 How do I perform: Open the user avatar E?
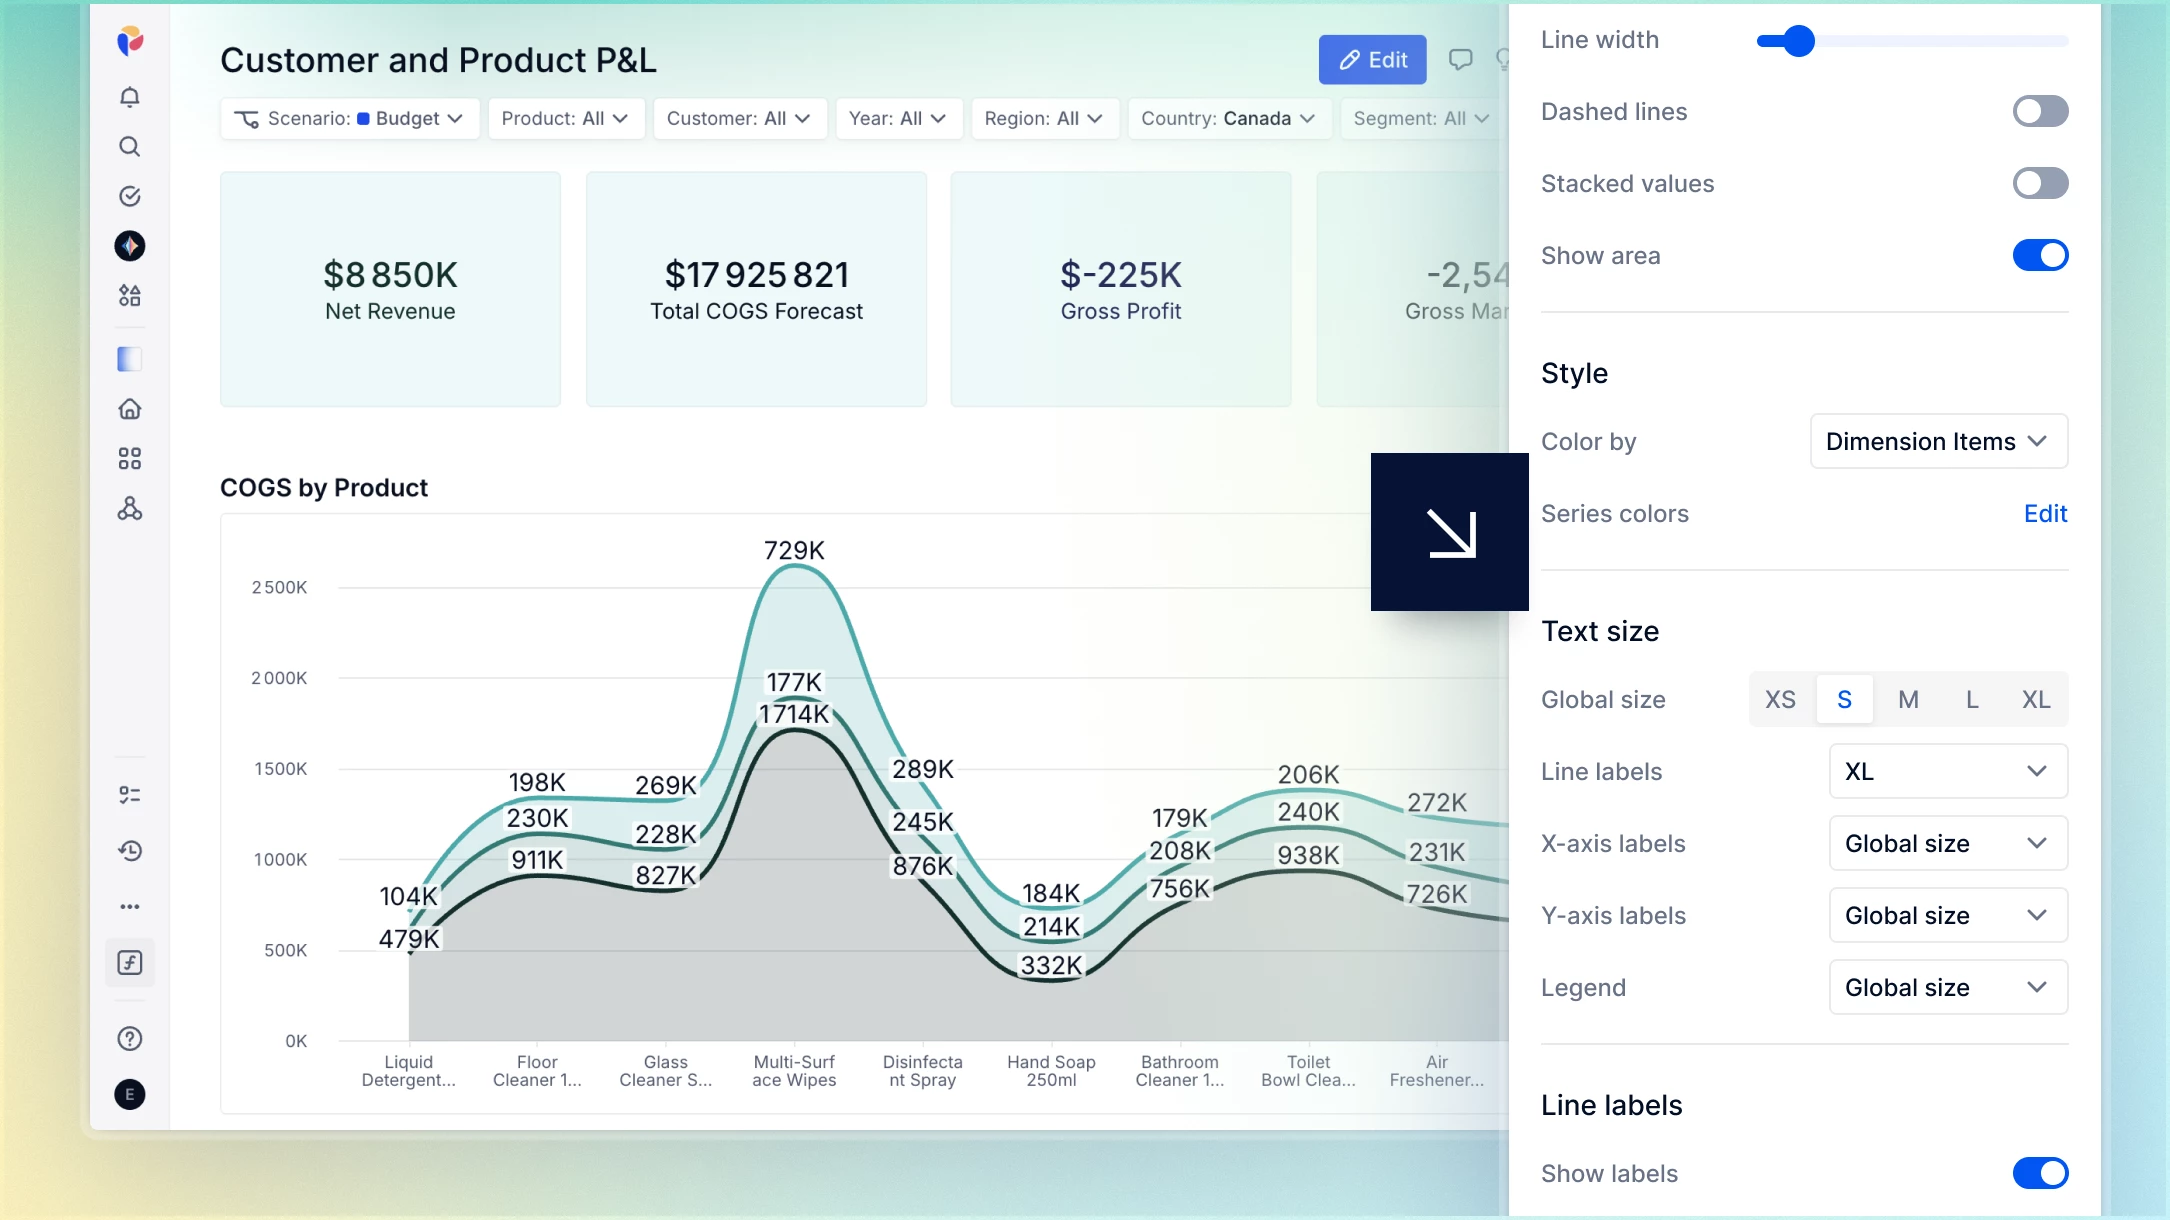tap(130, 1095)
